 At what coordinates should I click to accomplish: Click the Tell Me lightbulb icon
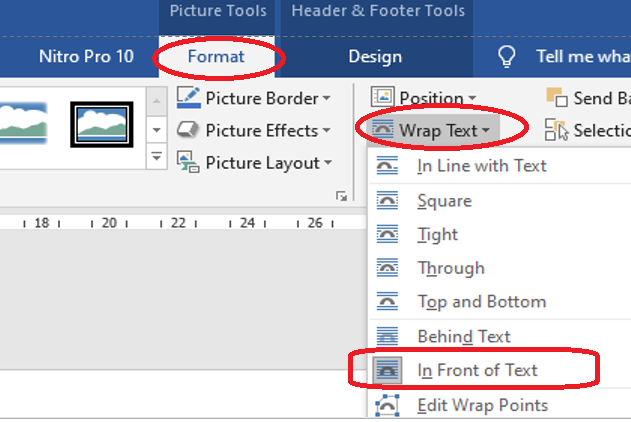click(x=507, y=56)
